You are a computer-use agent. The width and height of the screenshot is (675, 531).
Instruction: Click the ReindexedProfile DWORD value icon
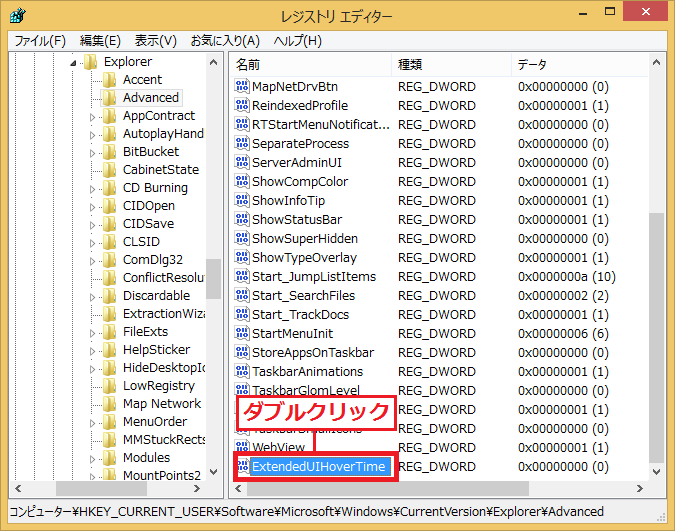[x=242, y=106]
